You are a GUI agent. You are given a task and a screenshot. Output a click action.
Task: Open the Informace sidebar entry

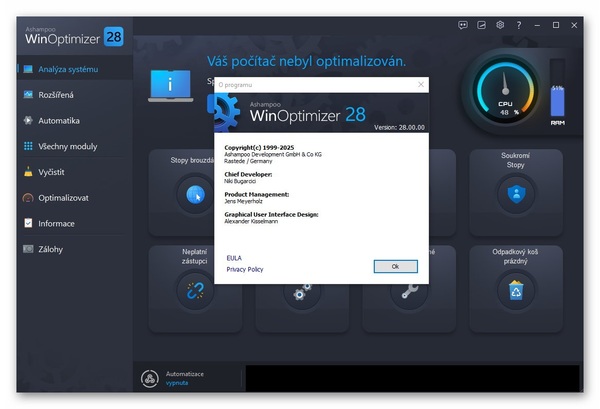click(56, 223)
